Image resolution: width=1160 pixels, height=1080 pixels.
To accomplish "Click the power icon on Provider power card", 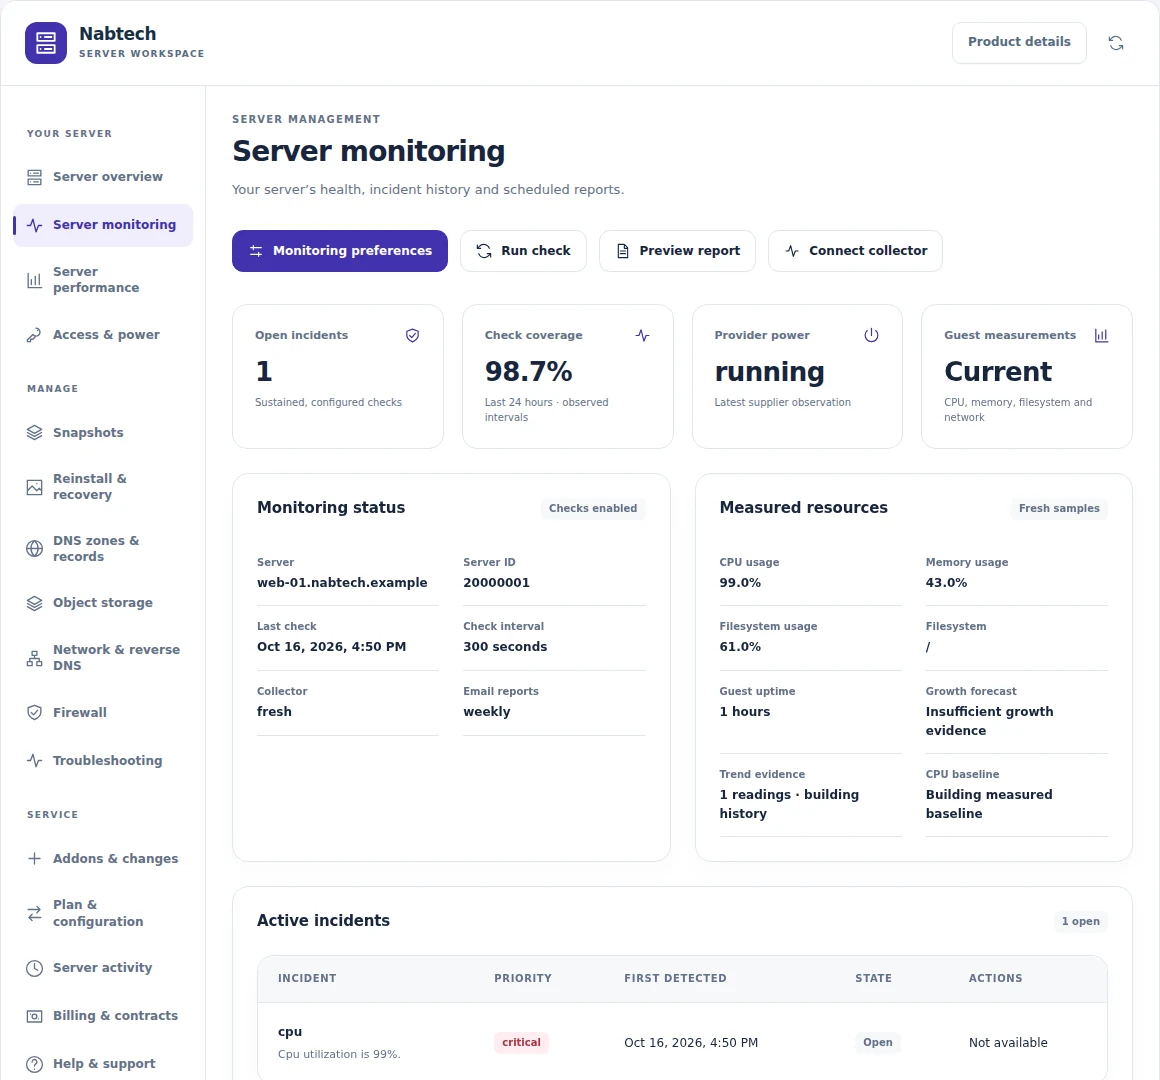I will click(871, 335).
